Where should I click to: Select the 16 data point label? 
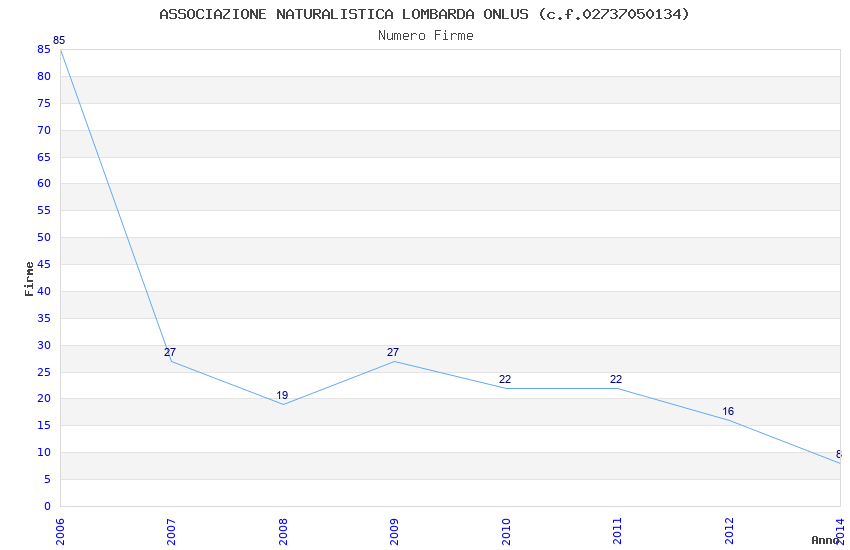[x=728, y=411]
